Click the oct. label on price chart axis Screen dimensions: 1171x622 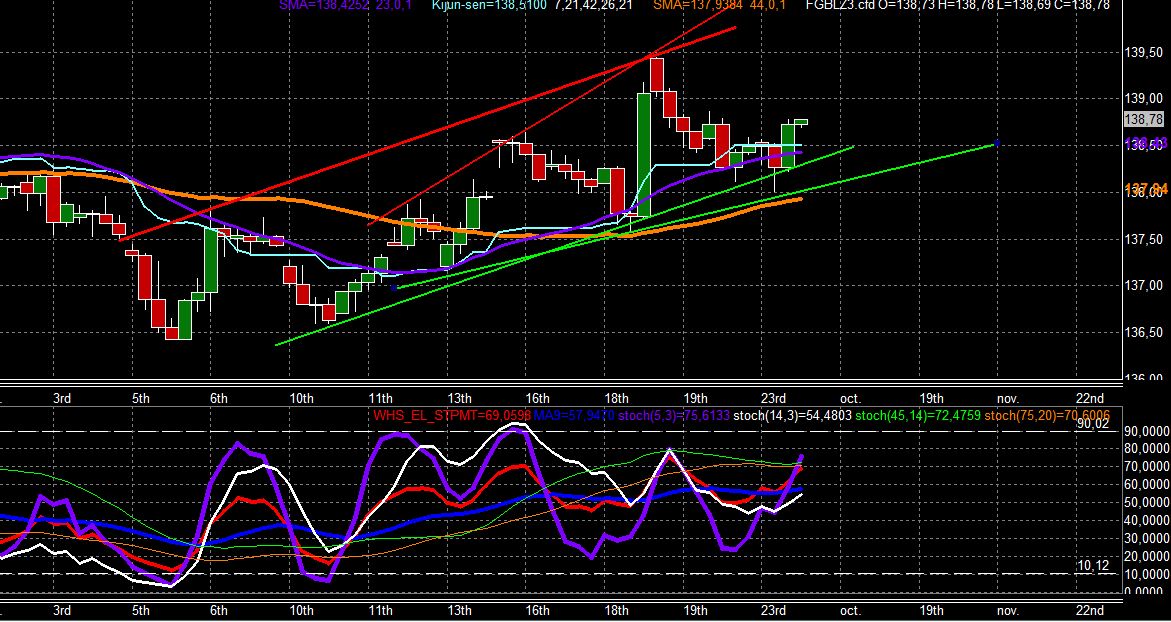(x=851, y=398)
